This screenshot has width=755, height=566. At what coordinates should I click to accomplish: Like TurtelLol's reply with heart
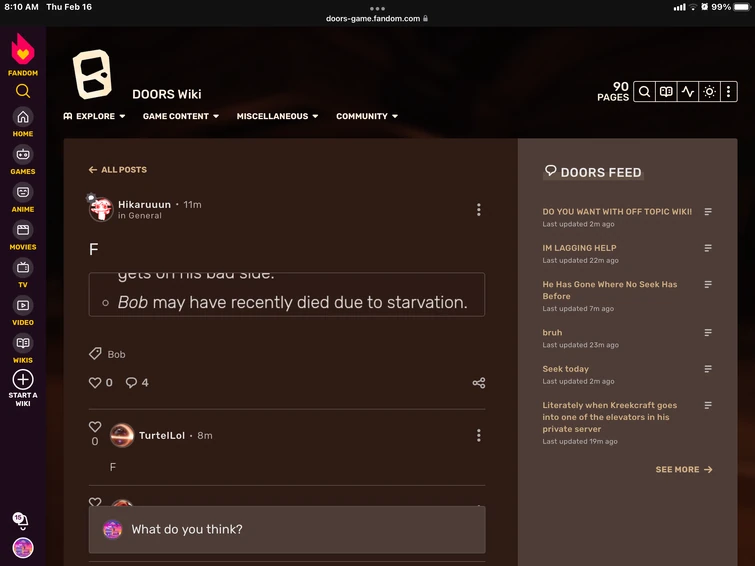point(95,427)
